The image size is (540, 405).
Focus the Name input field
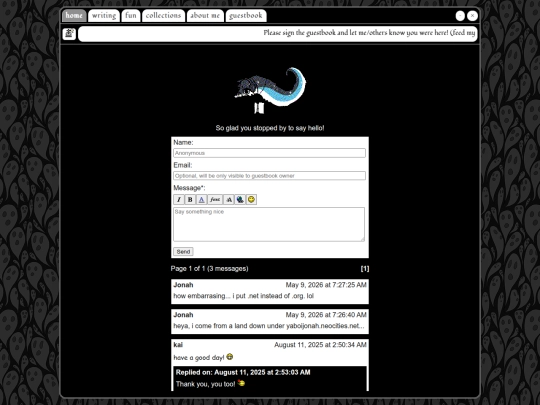click(x=269, y=153)
